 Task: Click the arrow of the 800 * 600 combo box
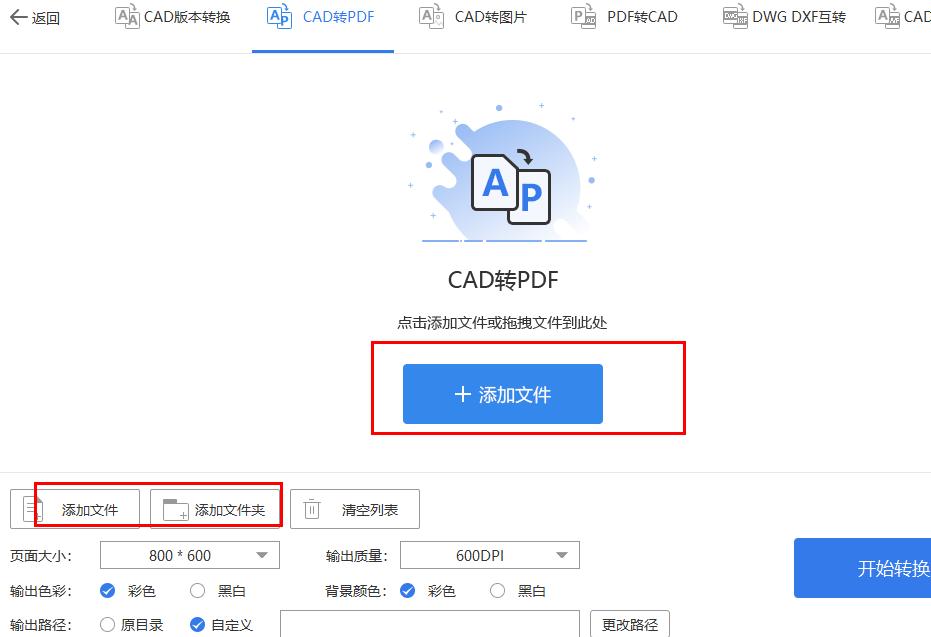pyautogui.click(x=262, y=556)
